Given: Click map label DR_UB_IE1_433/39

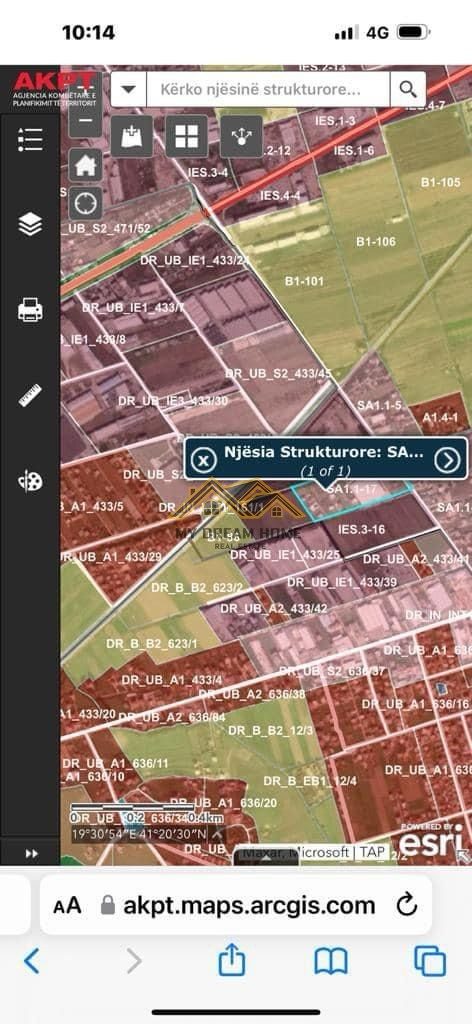Looking at the screenshot, I should coord(342,582).
